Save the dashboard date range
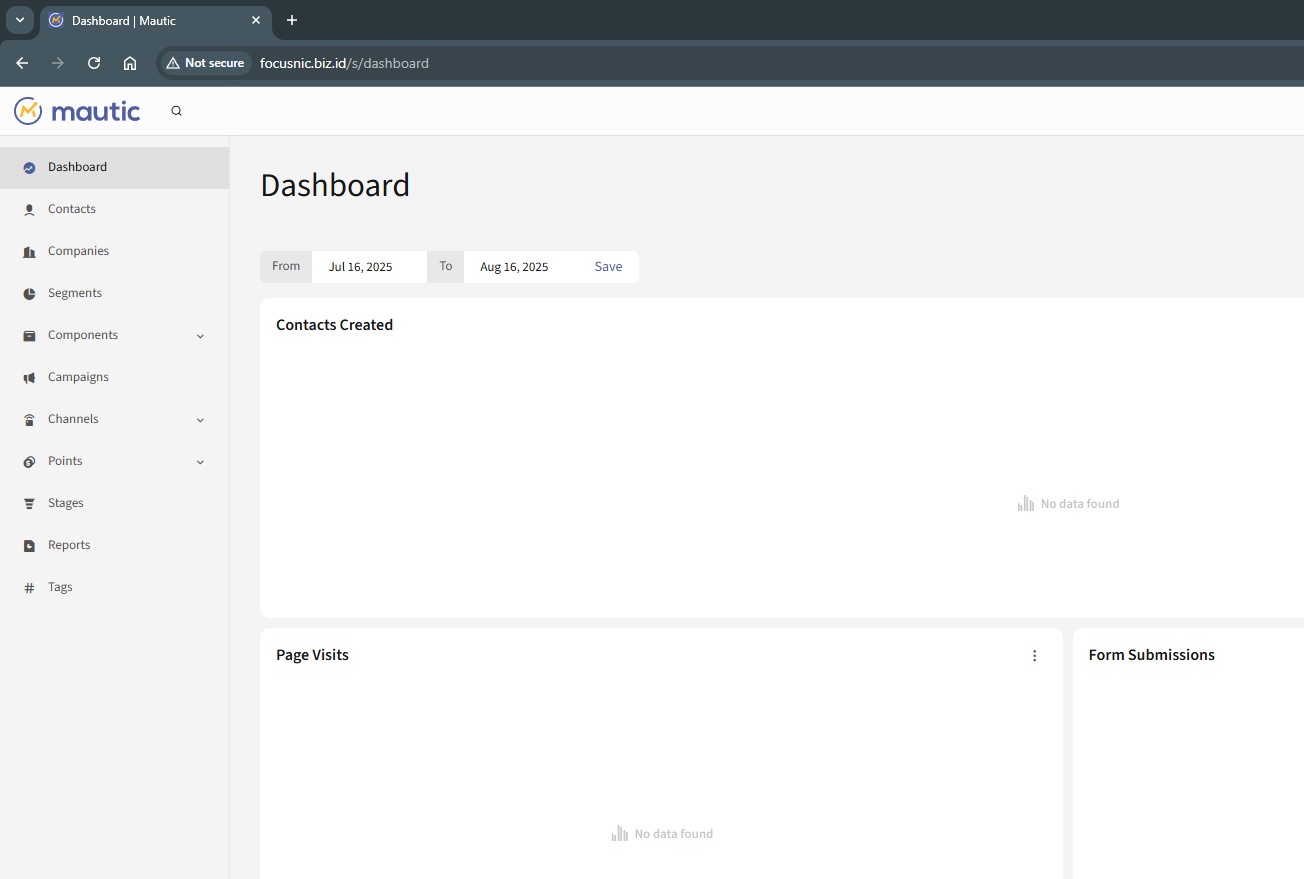 (608, 267)
